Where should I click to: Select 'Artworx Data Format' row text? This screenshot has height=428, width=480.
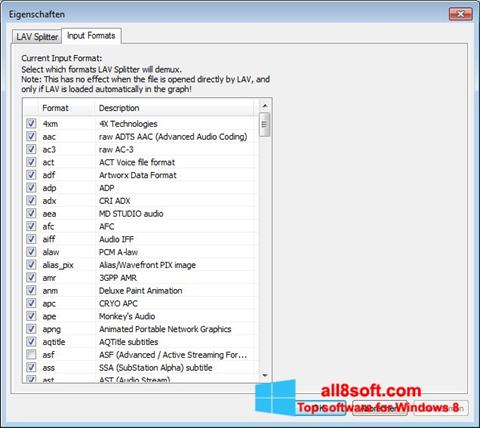point(138,175)
